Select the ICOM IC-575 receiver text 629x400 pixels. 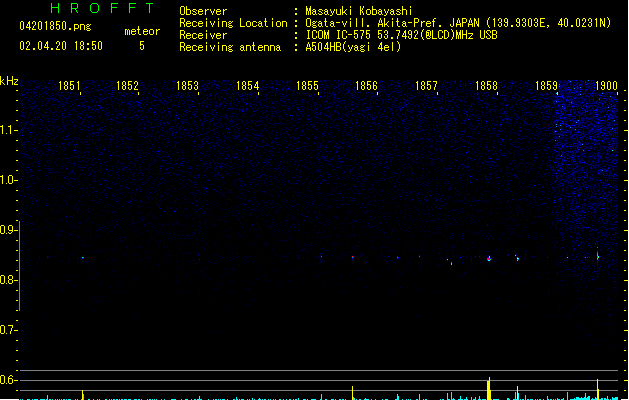click(402, 35)
